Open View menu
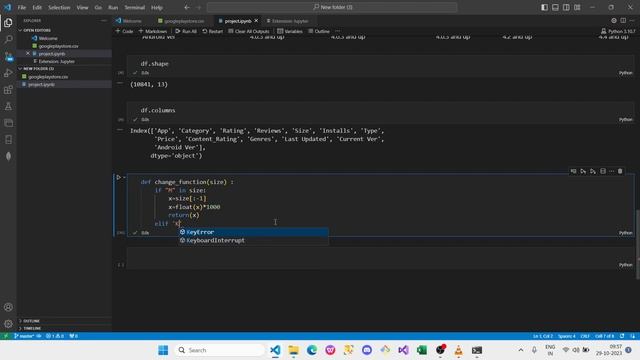640x360 pixels. 82,7
